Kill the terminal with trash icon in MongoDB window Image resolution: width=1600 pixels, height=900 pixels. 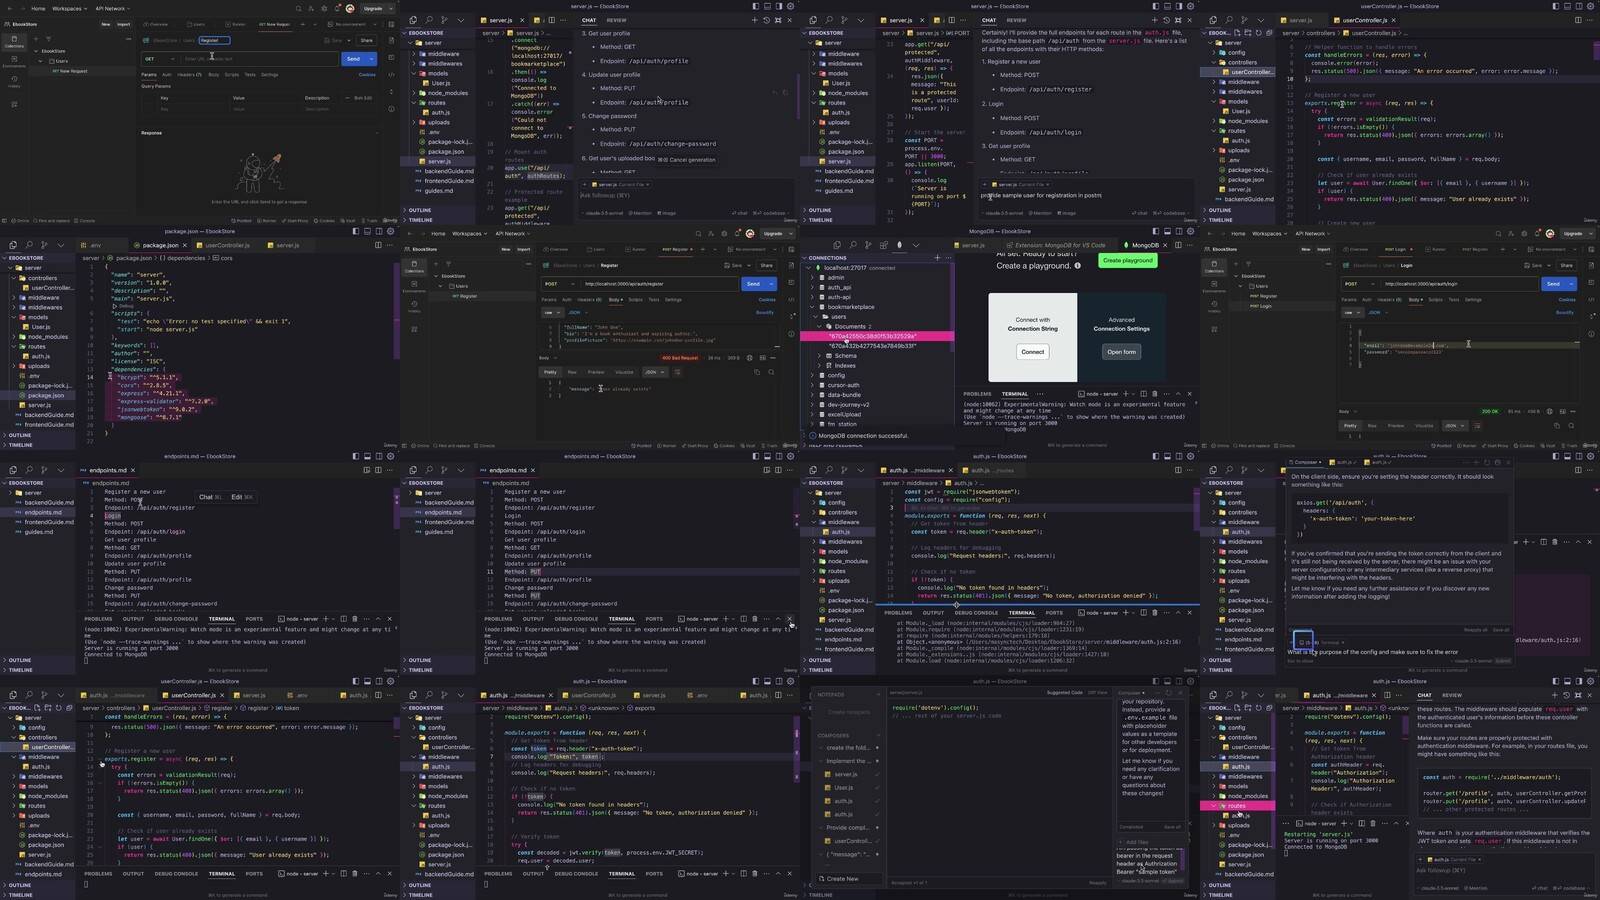1155,394
